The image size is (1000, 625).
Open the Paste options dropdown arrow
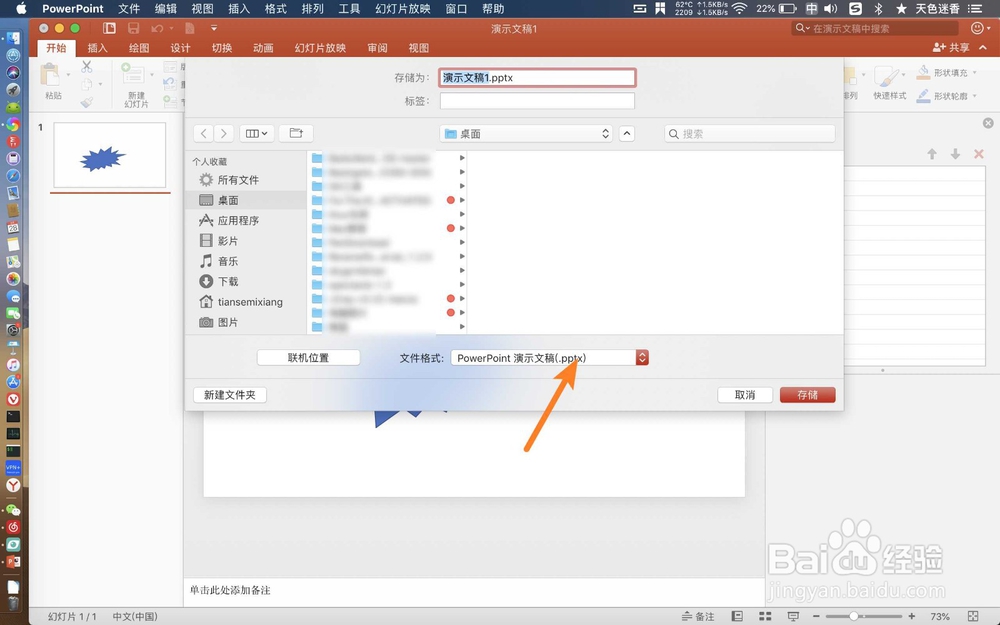pyautogui.click(x=68, y=75)
